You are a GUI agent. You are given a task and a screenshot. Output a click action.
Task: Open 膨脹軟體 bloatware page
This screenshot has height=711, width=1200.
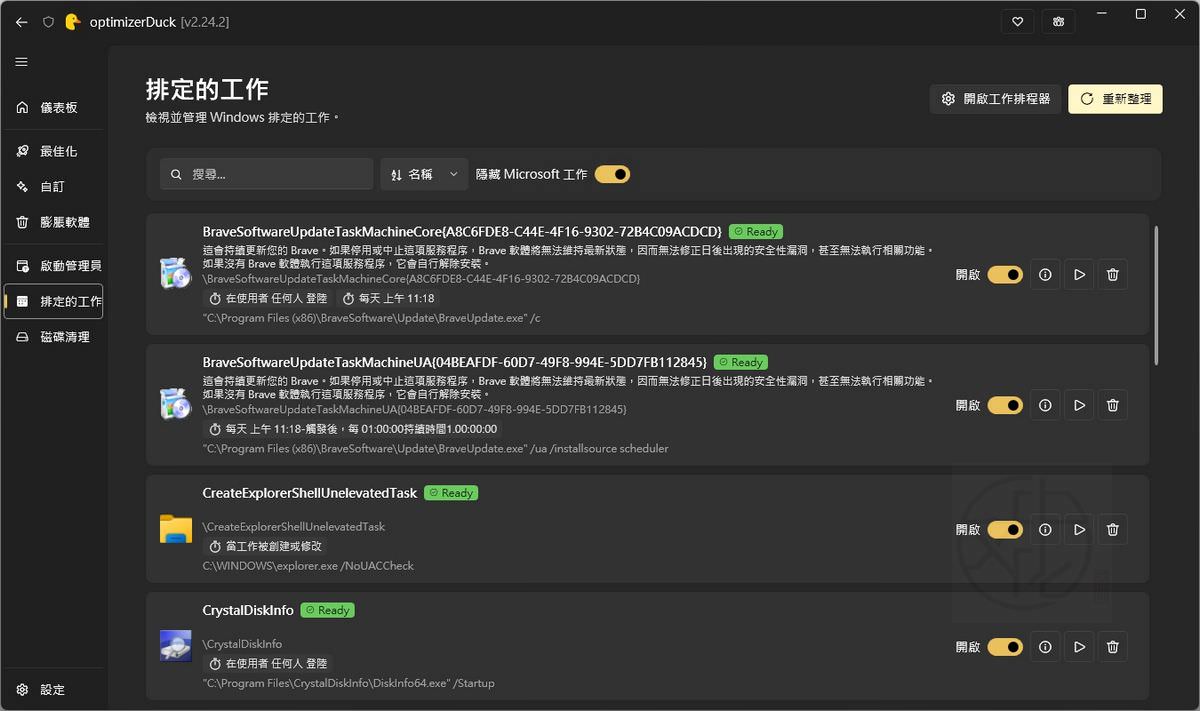pyautogui.click(x=54, y=222)
